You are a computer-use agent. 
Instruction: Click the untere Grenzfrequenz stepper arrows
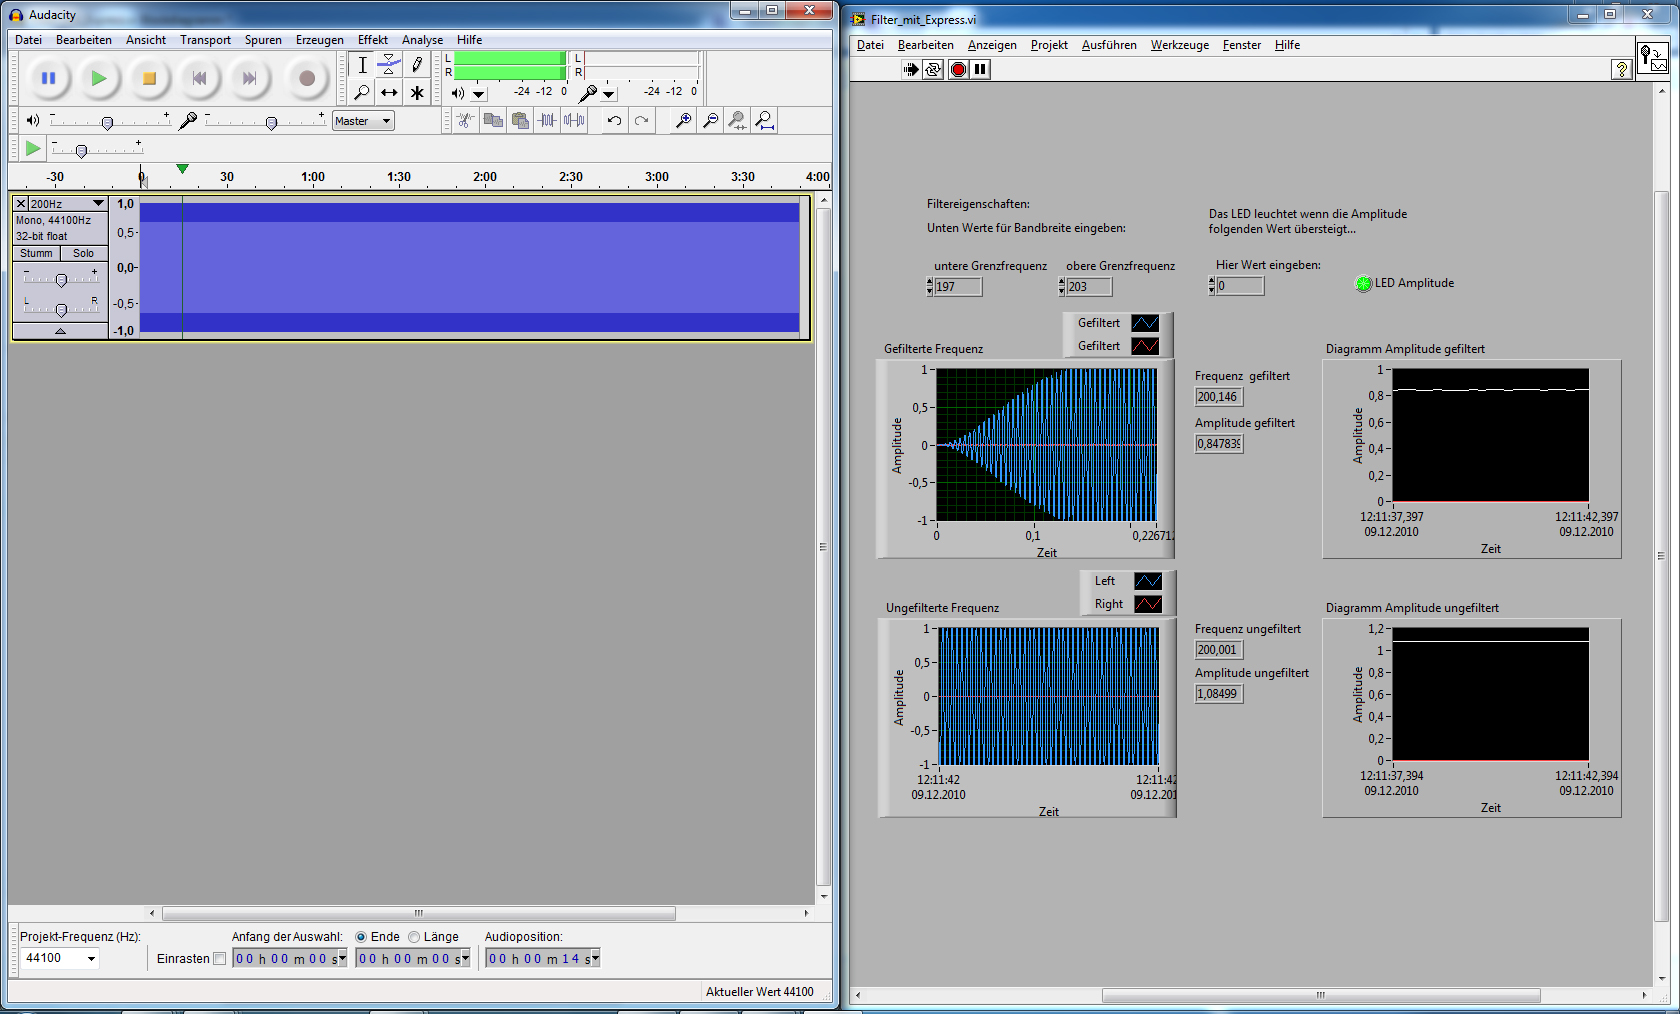pos(930,287)
